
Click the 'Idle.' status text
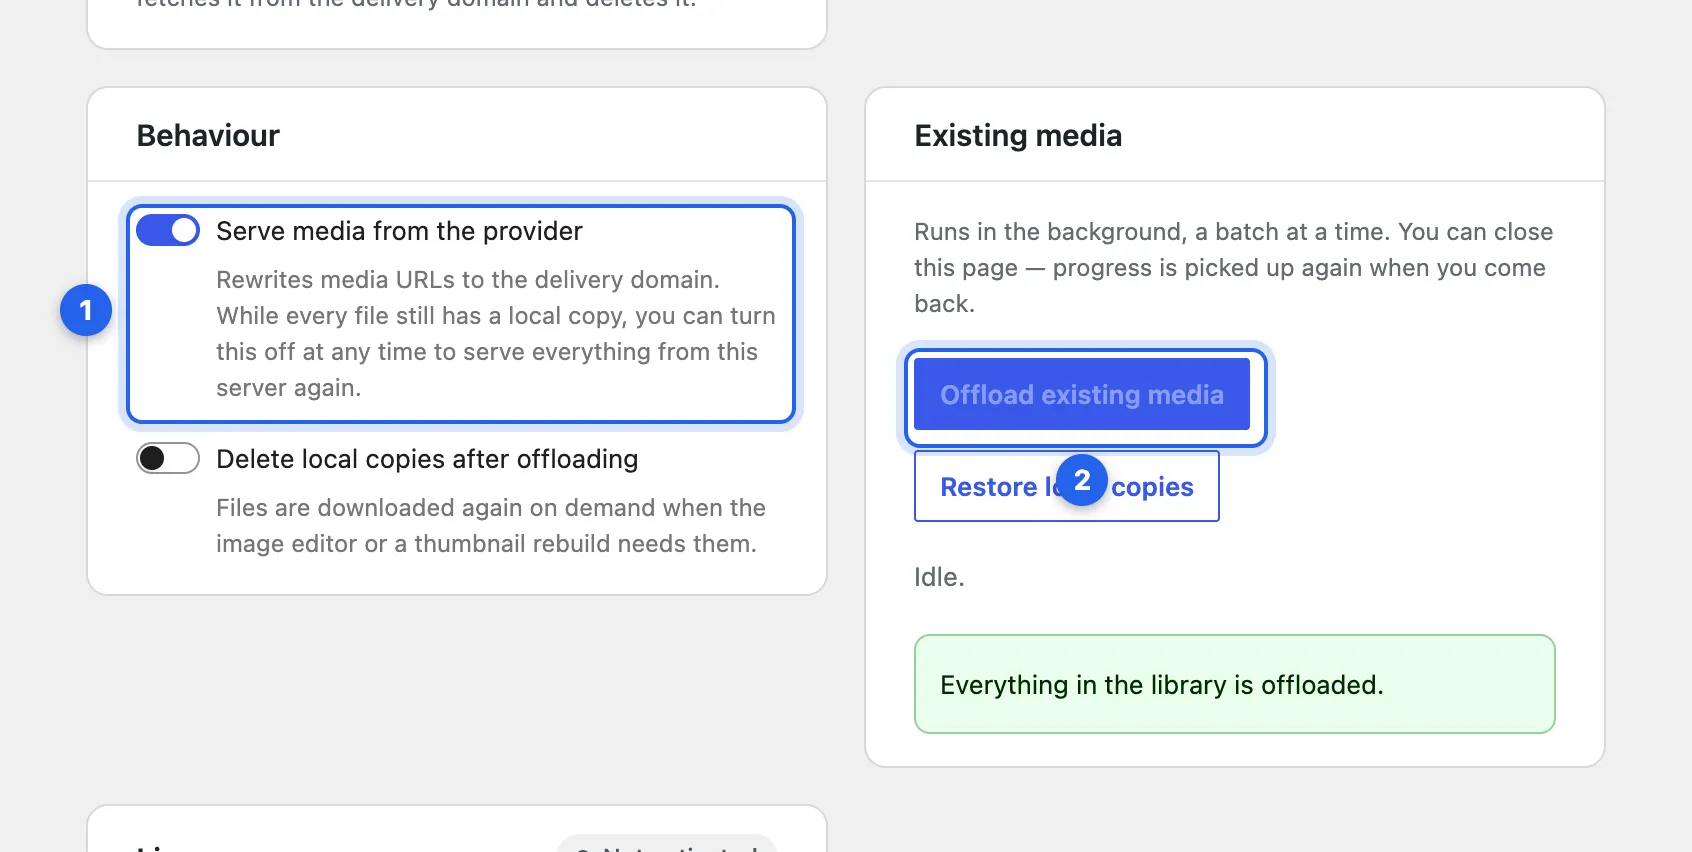[939, 577]
